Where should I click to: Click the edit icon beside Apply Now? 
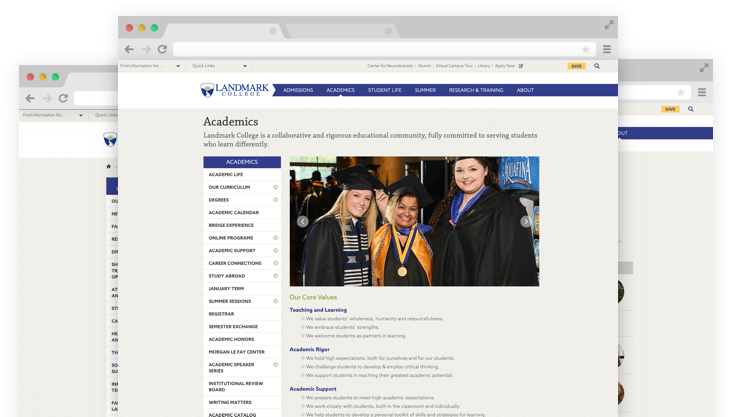[521, 66]
